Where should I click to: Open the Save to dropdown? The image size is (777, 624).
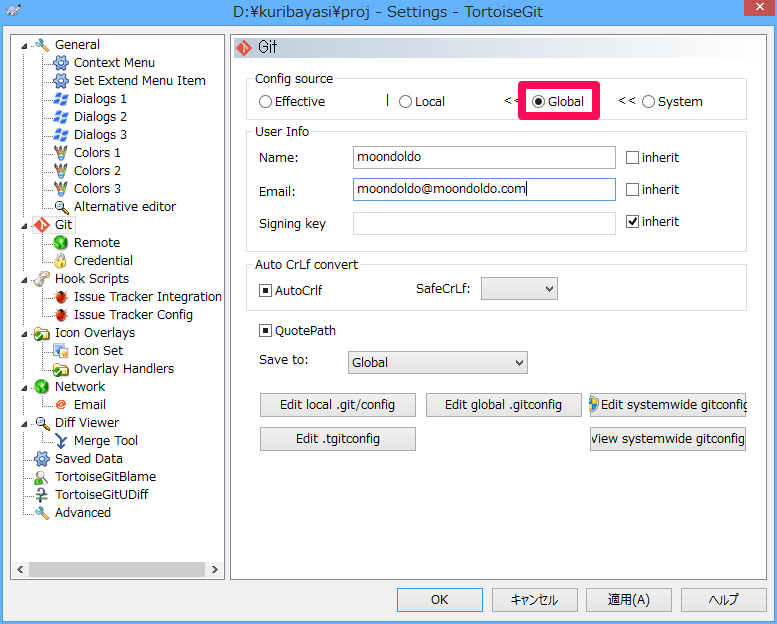(437, 363)
